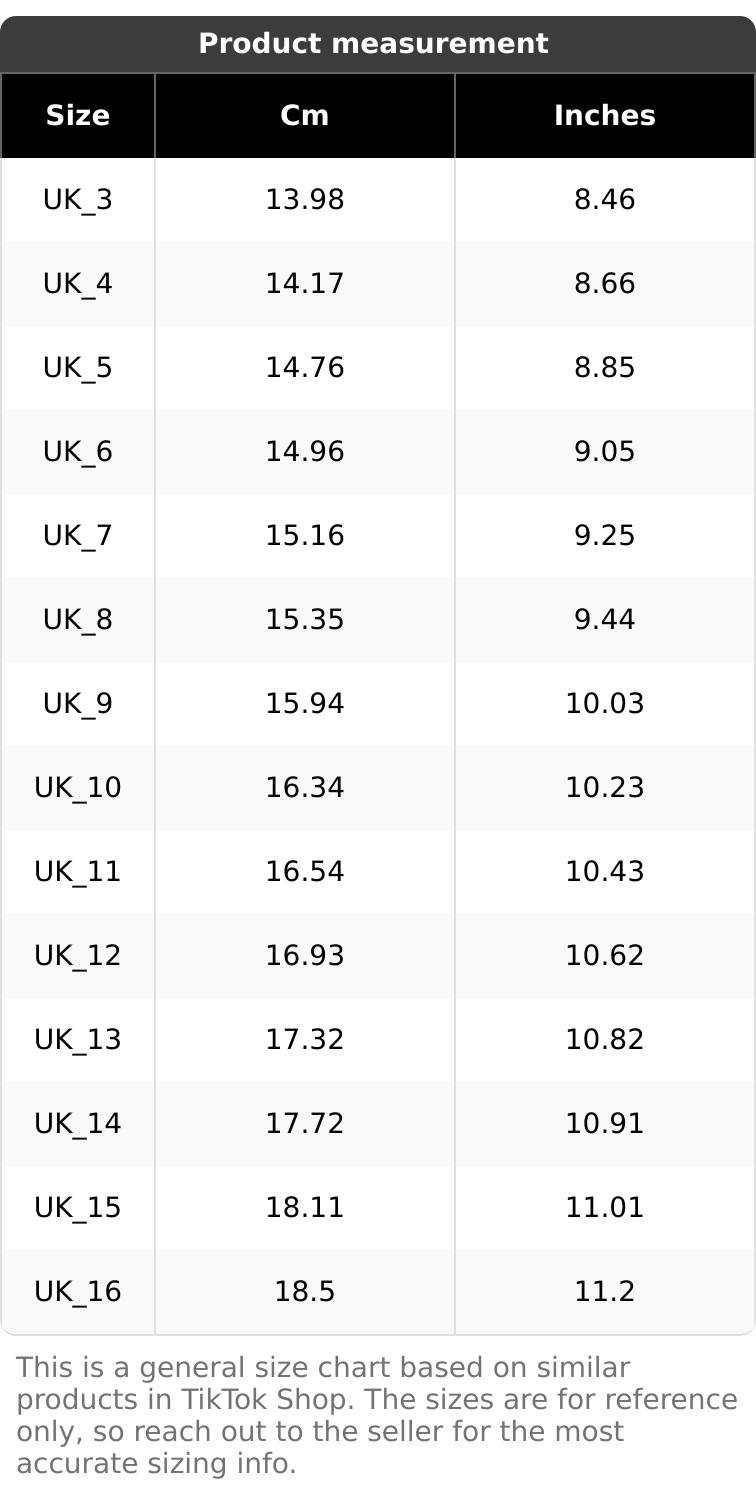Select the Size column header
Image resolution: width=756 pixels, height=1496 pixels.
(x=78, y=116)
